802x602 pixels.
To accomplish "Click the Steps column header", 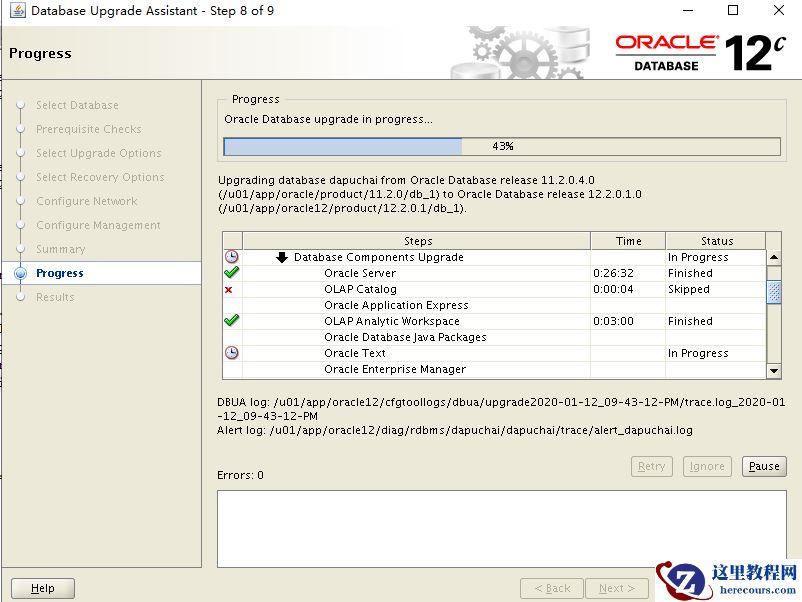I will (x=417, y=241).
